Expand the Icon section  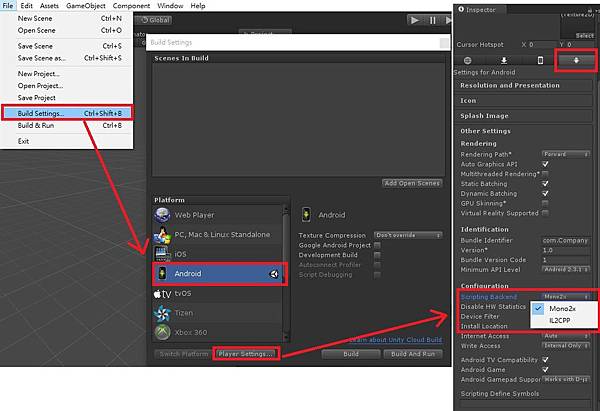(x=523, y=100)
